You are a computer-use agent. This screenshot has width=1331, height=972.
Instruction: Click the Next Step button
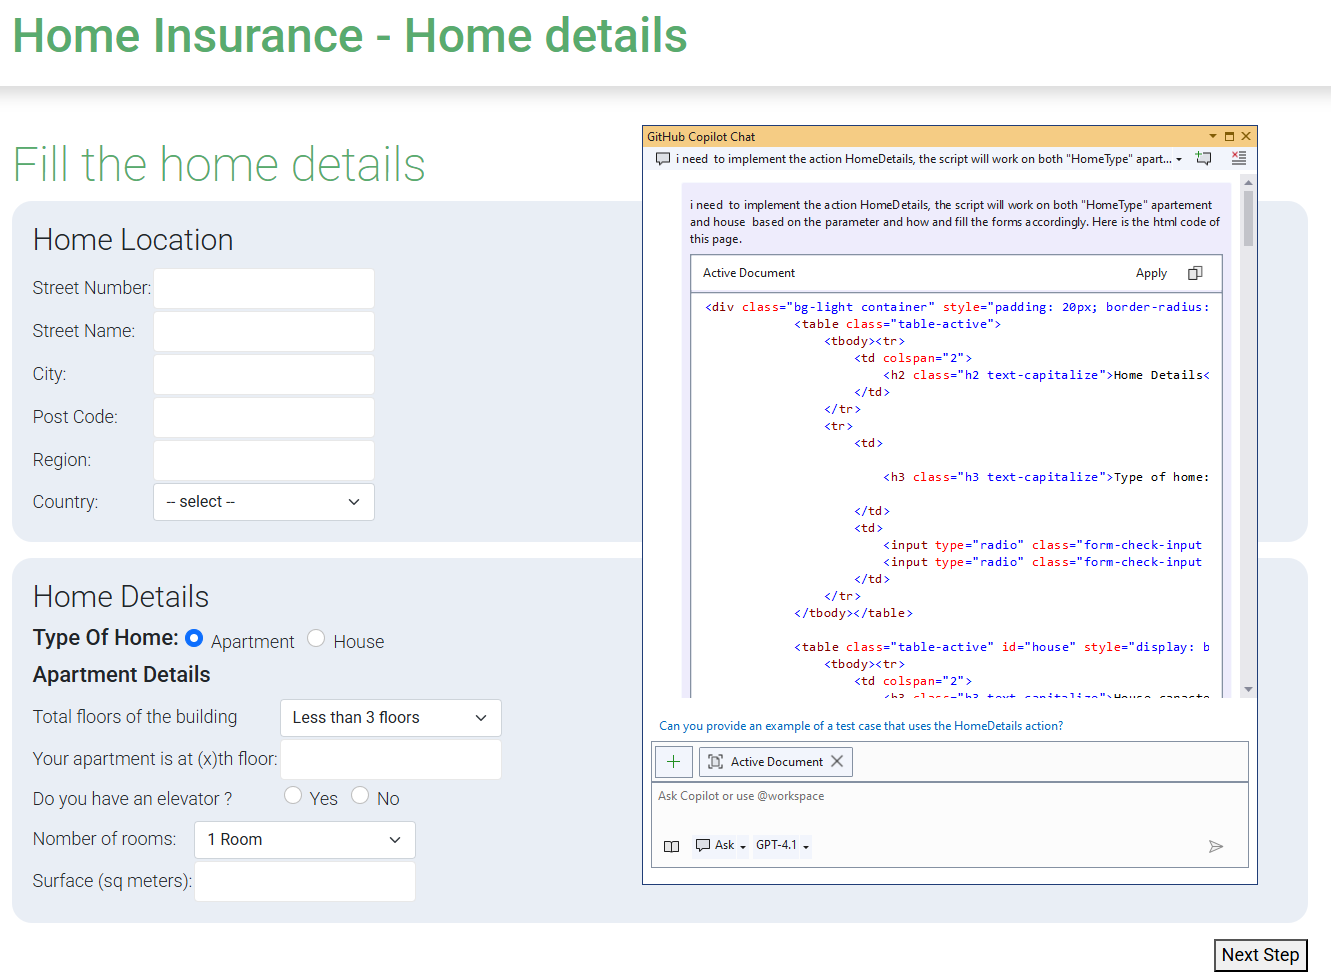click(1260, 955)
